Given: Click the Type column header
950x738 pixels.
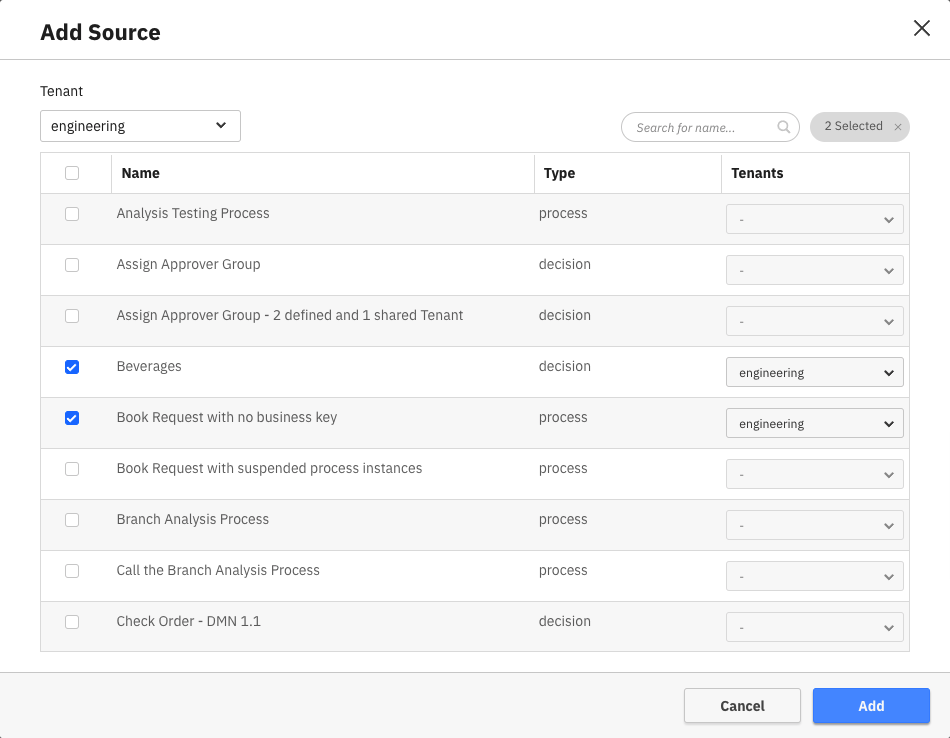Looking at the screenshot, I should click(559, 173).
